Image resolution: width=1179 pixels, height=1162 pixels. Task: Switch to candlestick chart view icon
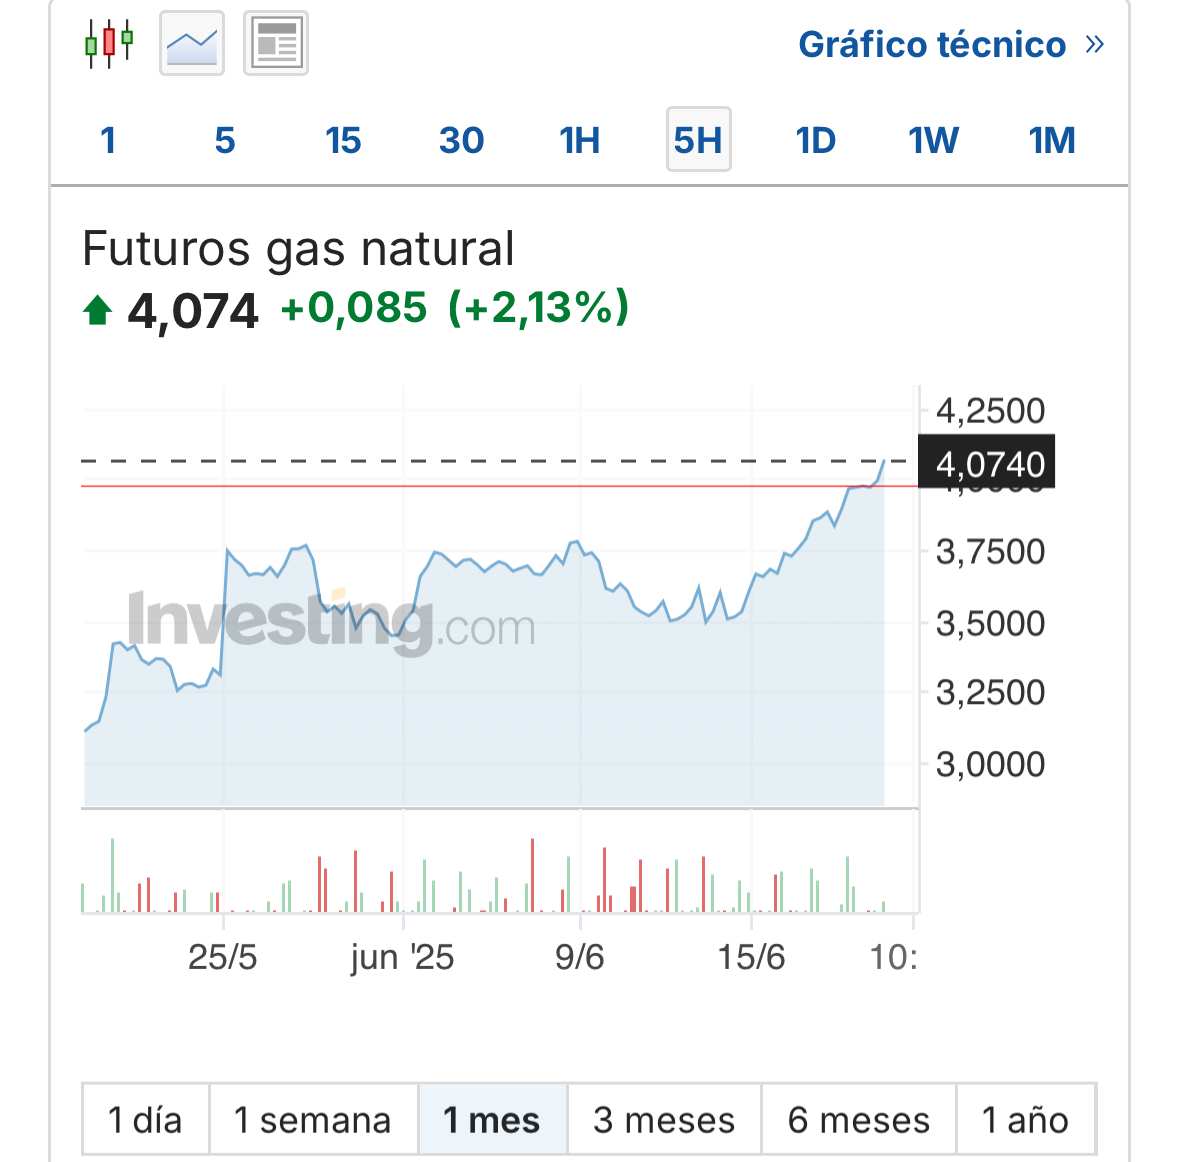(109, 43)
